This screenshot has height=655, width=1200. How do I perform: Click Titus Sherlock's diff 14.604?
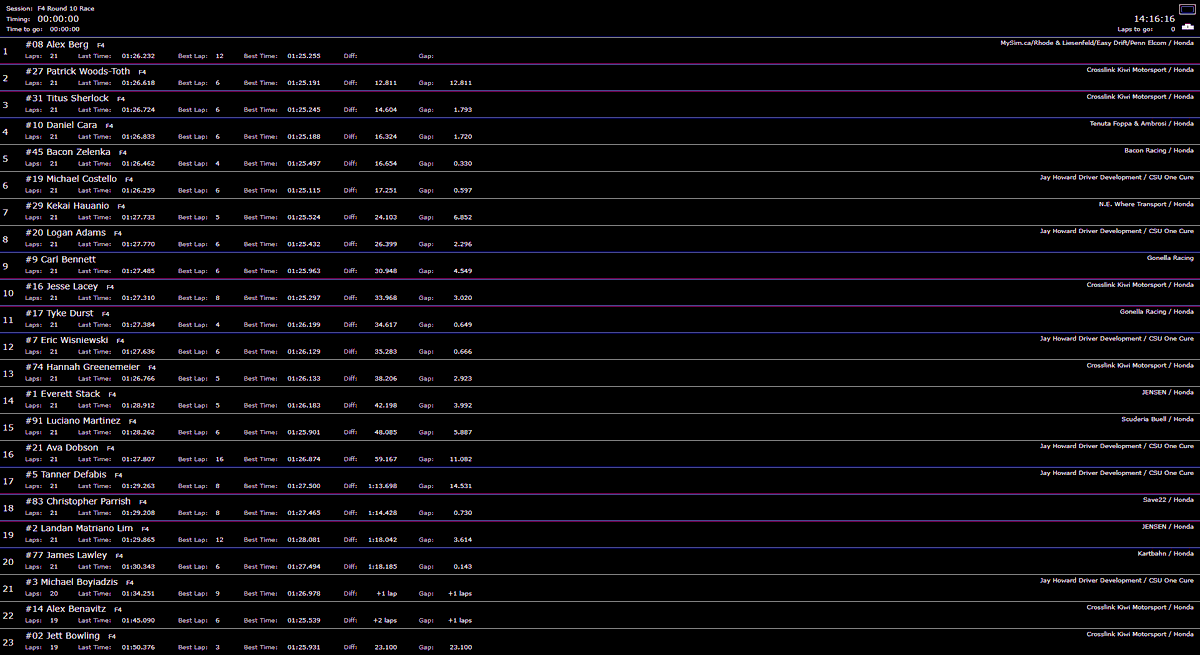pos(385,110)
